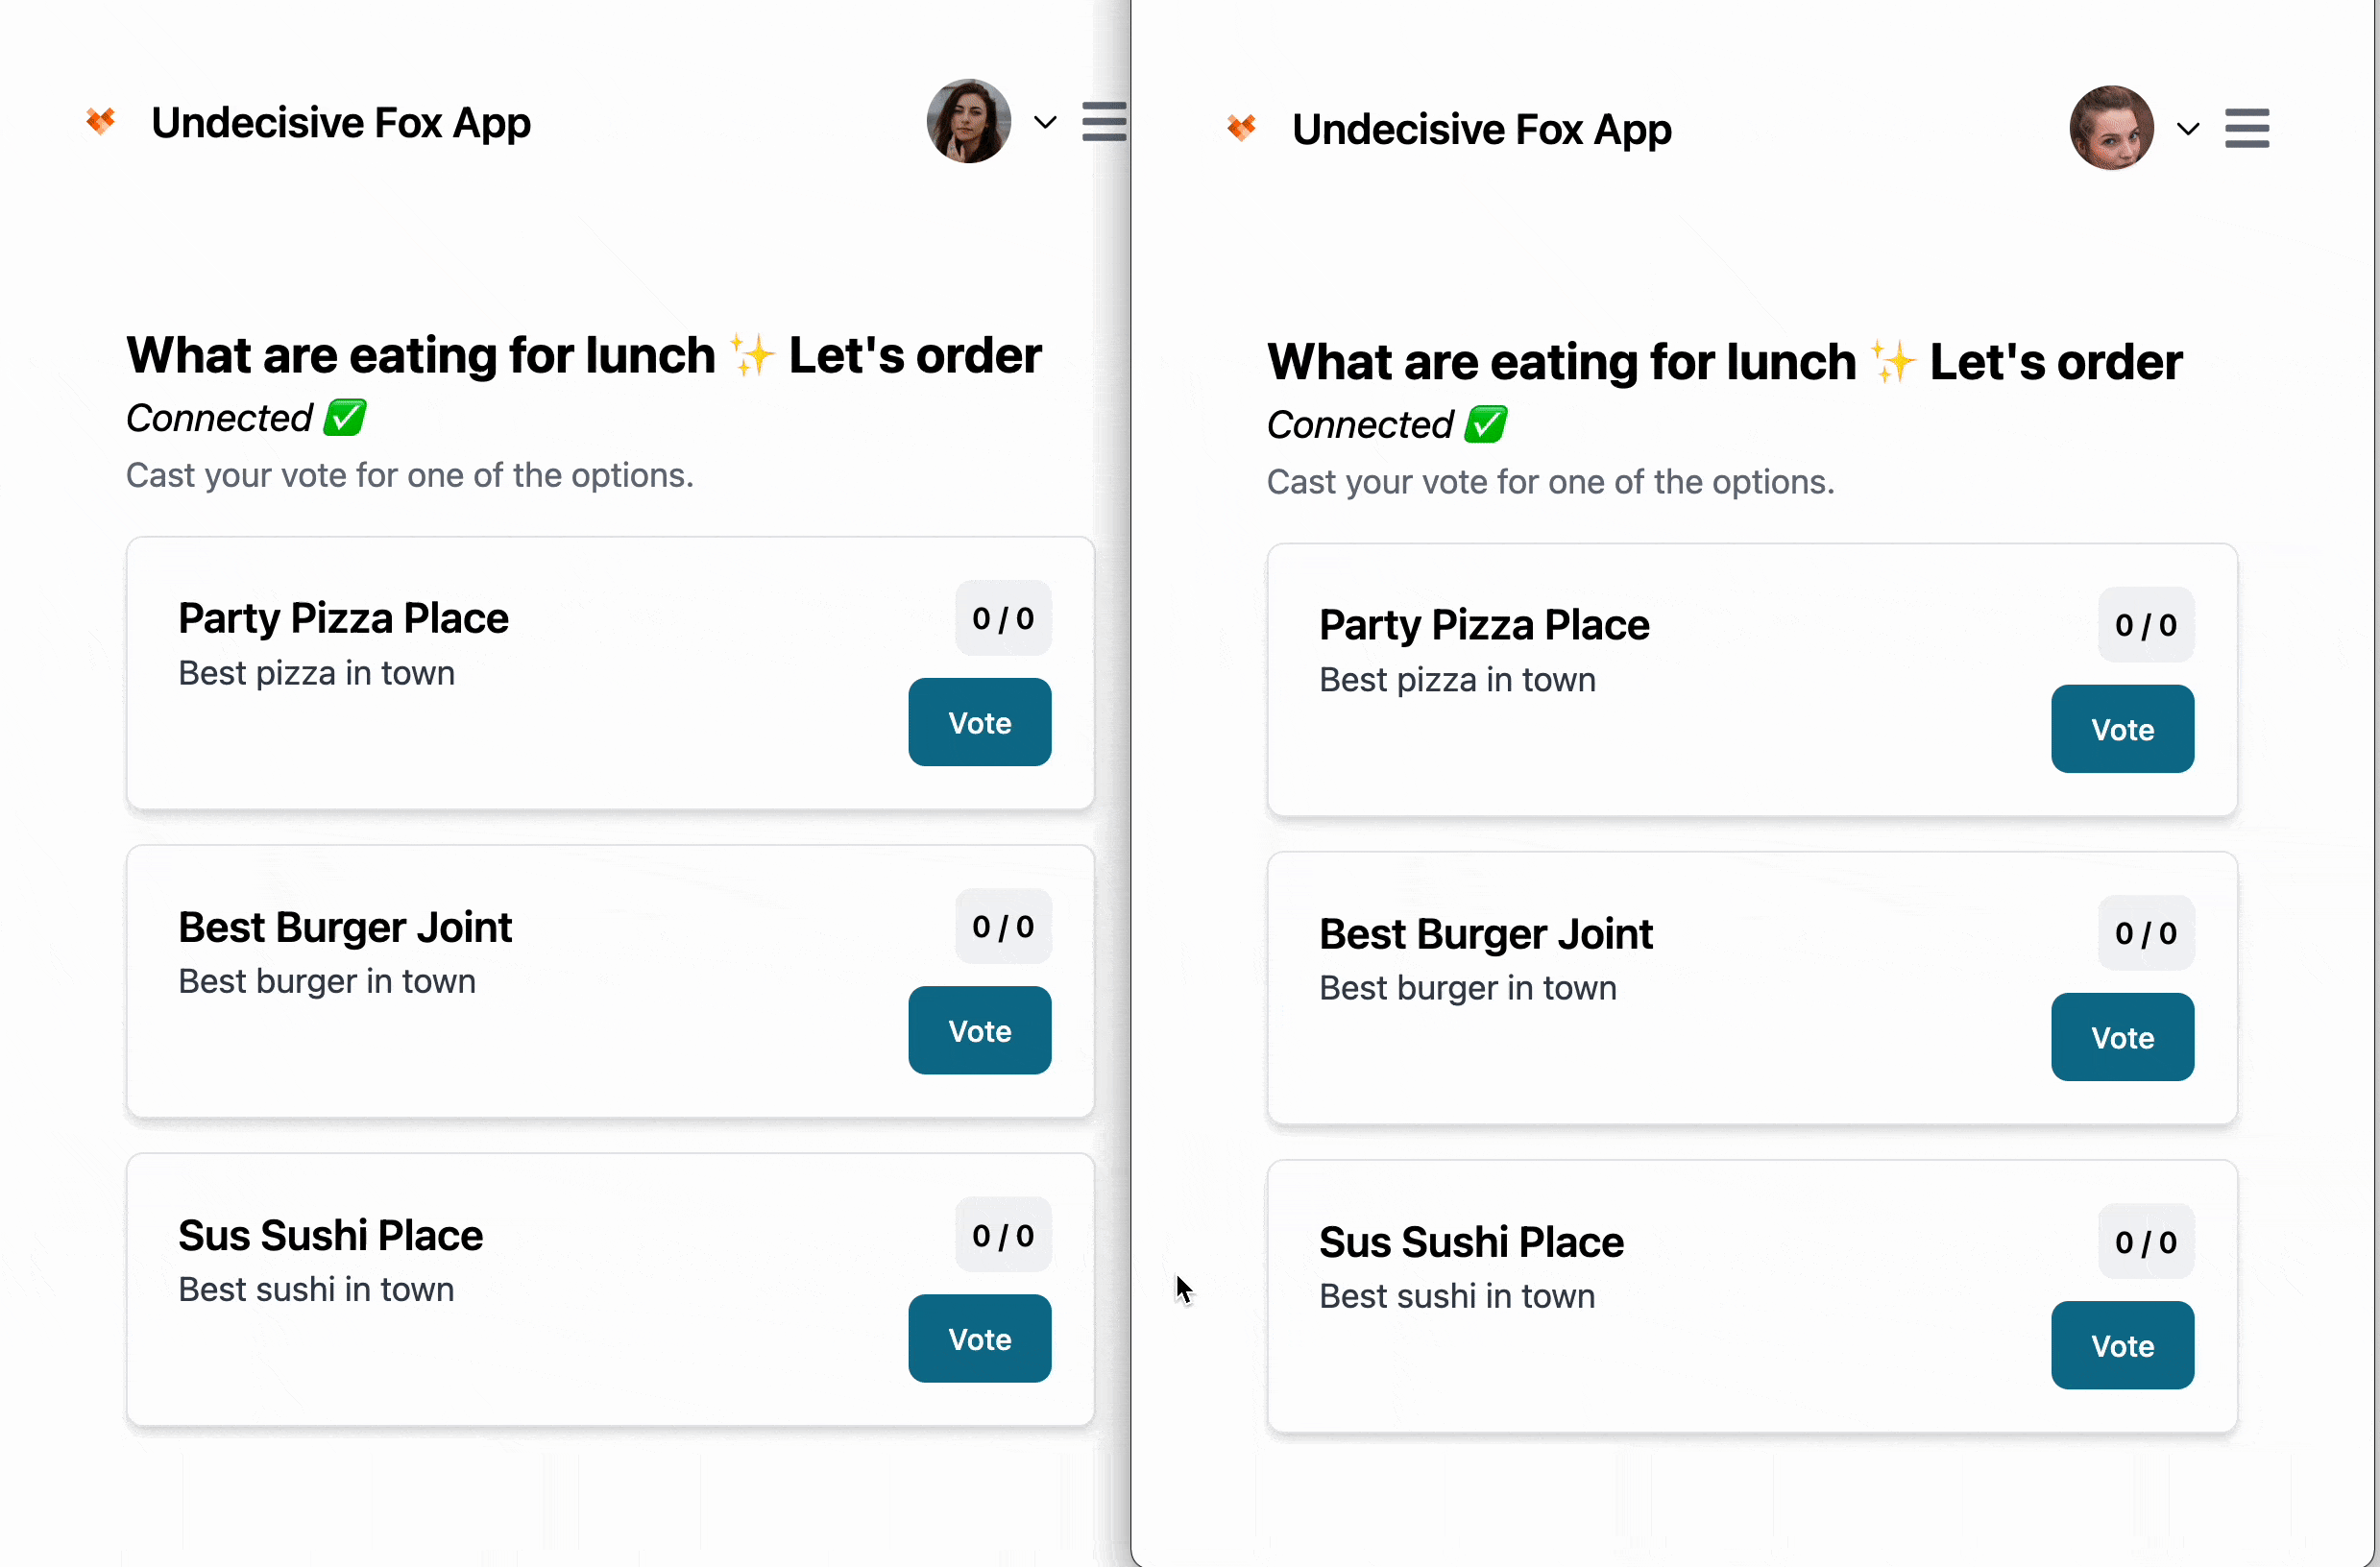Click Sus Sushi Place vote count, right window
Image resolution: width=2380 pixels, height=1567 pixels.
point(2145,1241)
